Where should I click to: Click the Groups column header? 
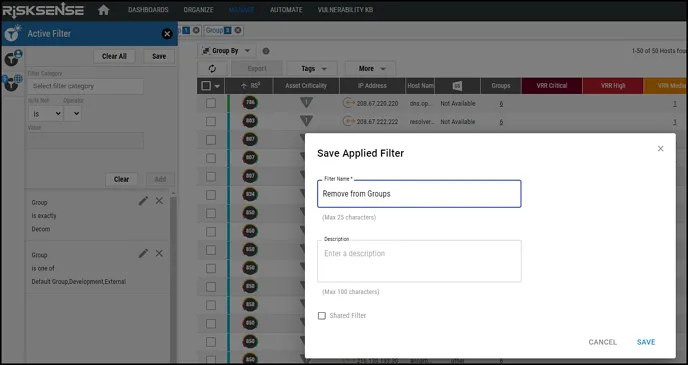tap(501, 86)
